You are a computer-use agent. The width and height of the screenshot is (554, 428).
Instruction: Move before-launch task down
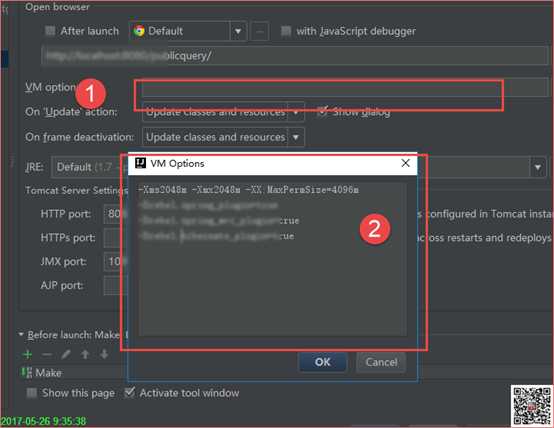tap(104, 354)
